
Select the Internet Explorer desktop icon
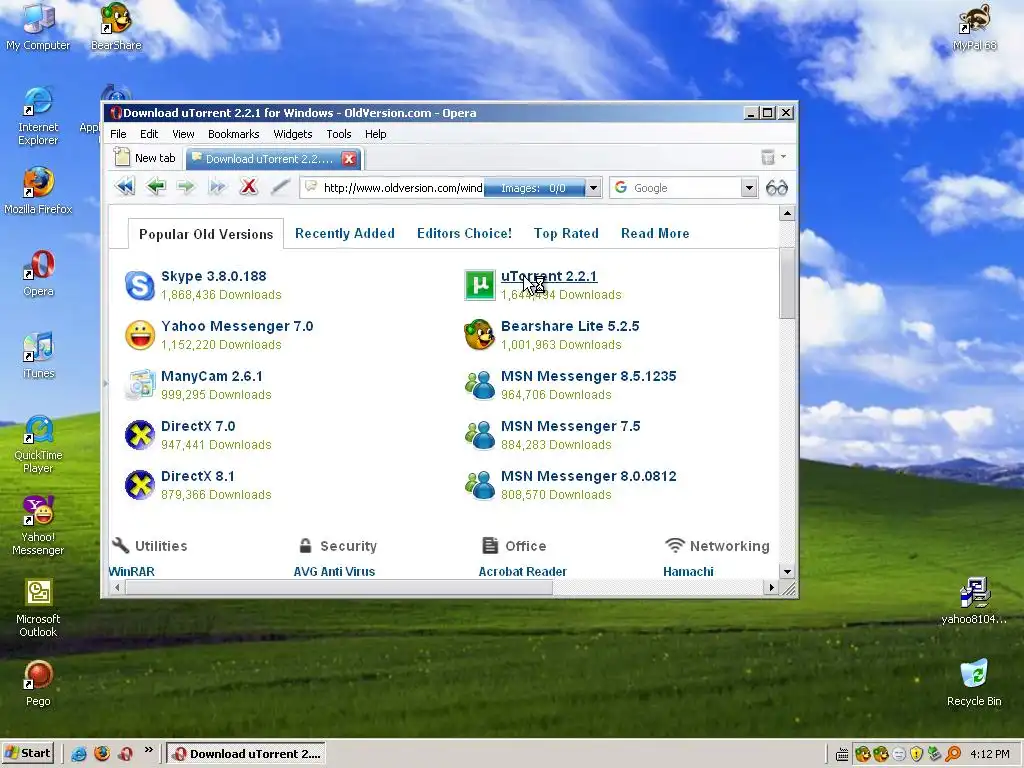(38, 116)
